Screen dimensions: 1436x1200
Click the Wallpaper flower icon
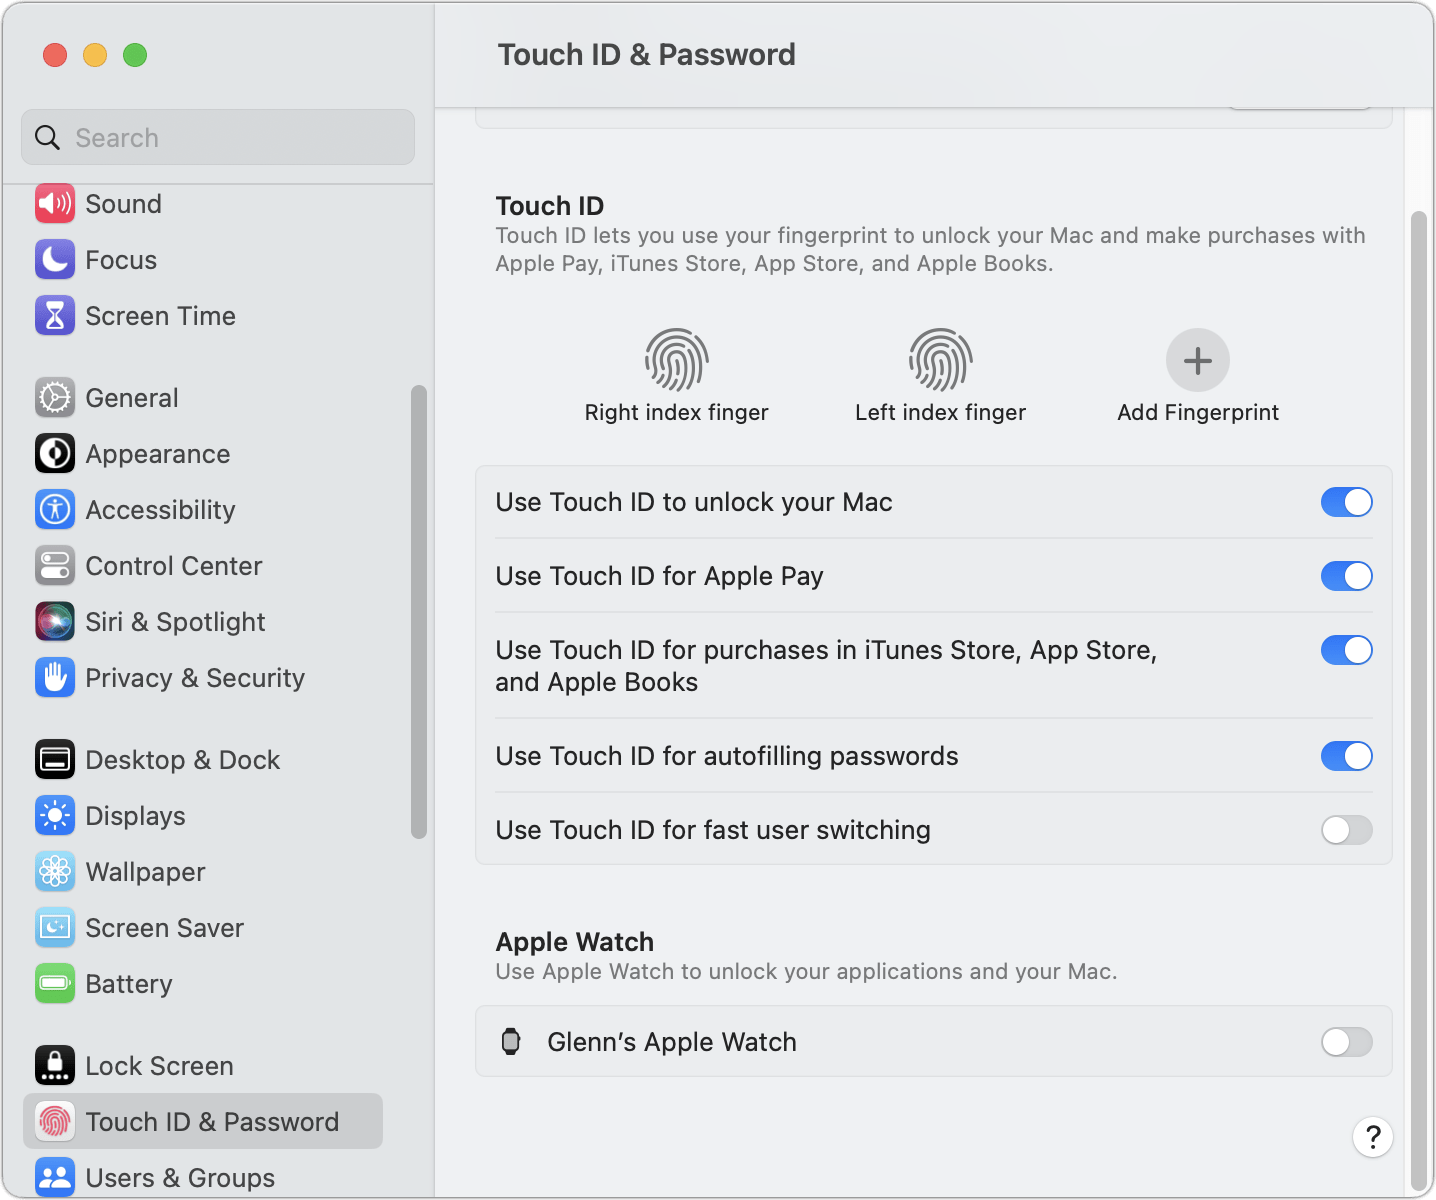54,871
